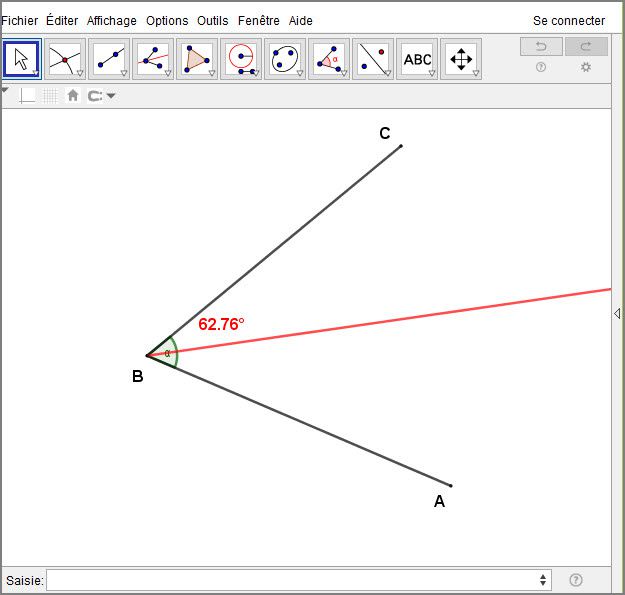
Task: Select the Intersect point tool
Action: coord(65,59)
